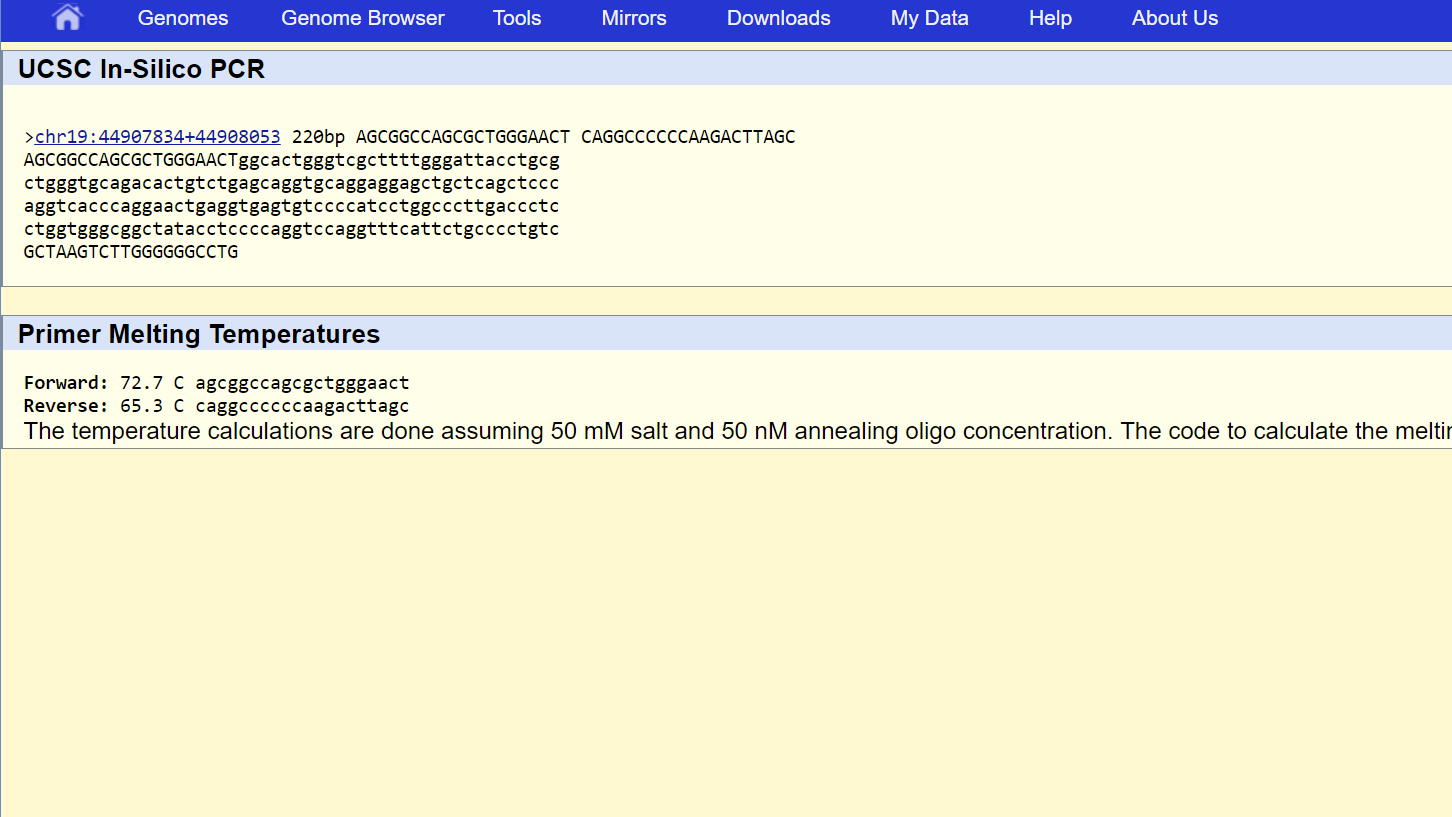This screenshot has width=1452, height=817.
Task: Open the Help menu
Action: 1050,18
